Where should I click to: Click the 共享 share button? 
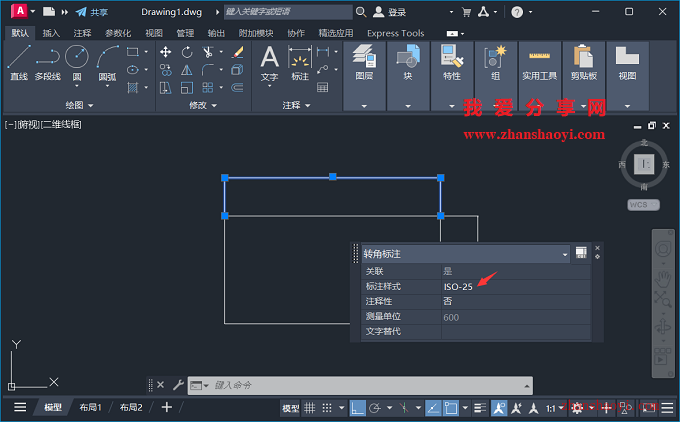click(x=92, y=12)
